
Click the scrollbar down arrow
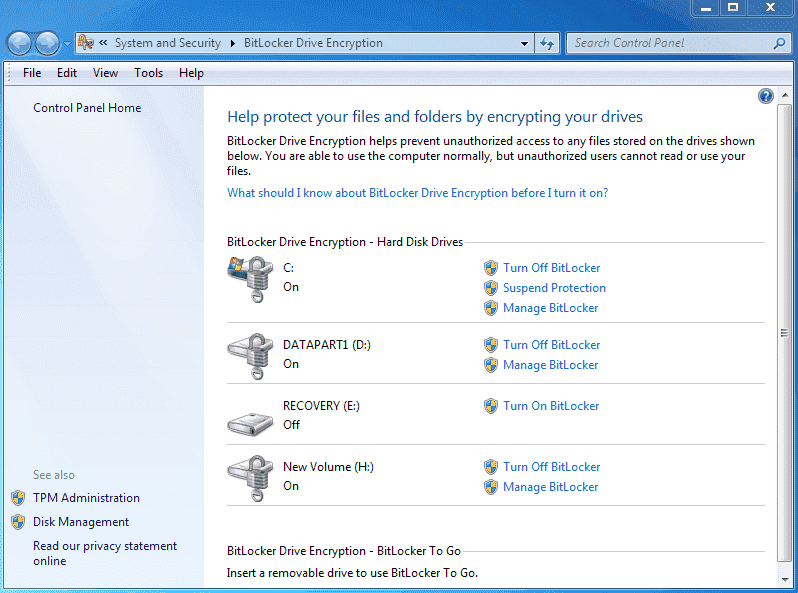(784, 579)
